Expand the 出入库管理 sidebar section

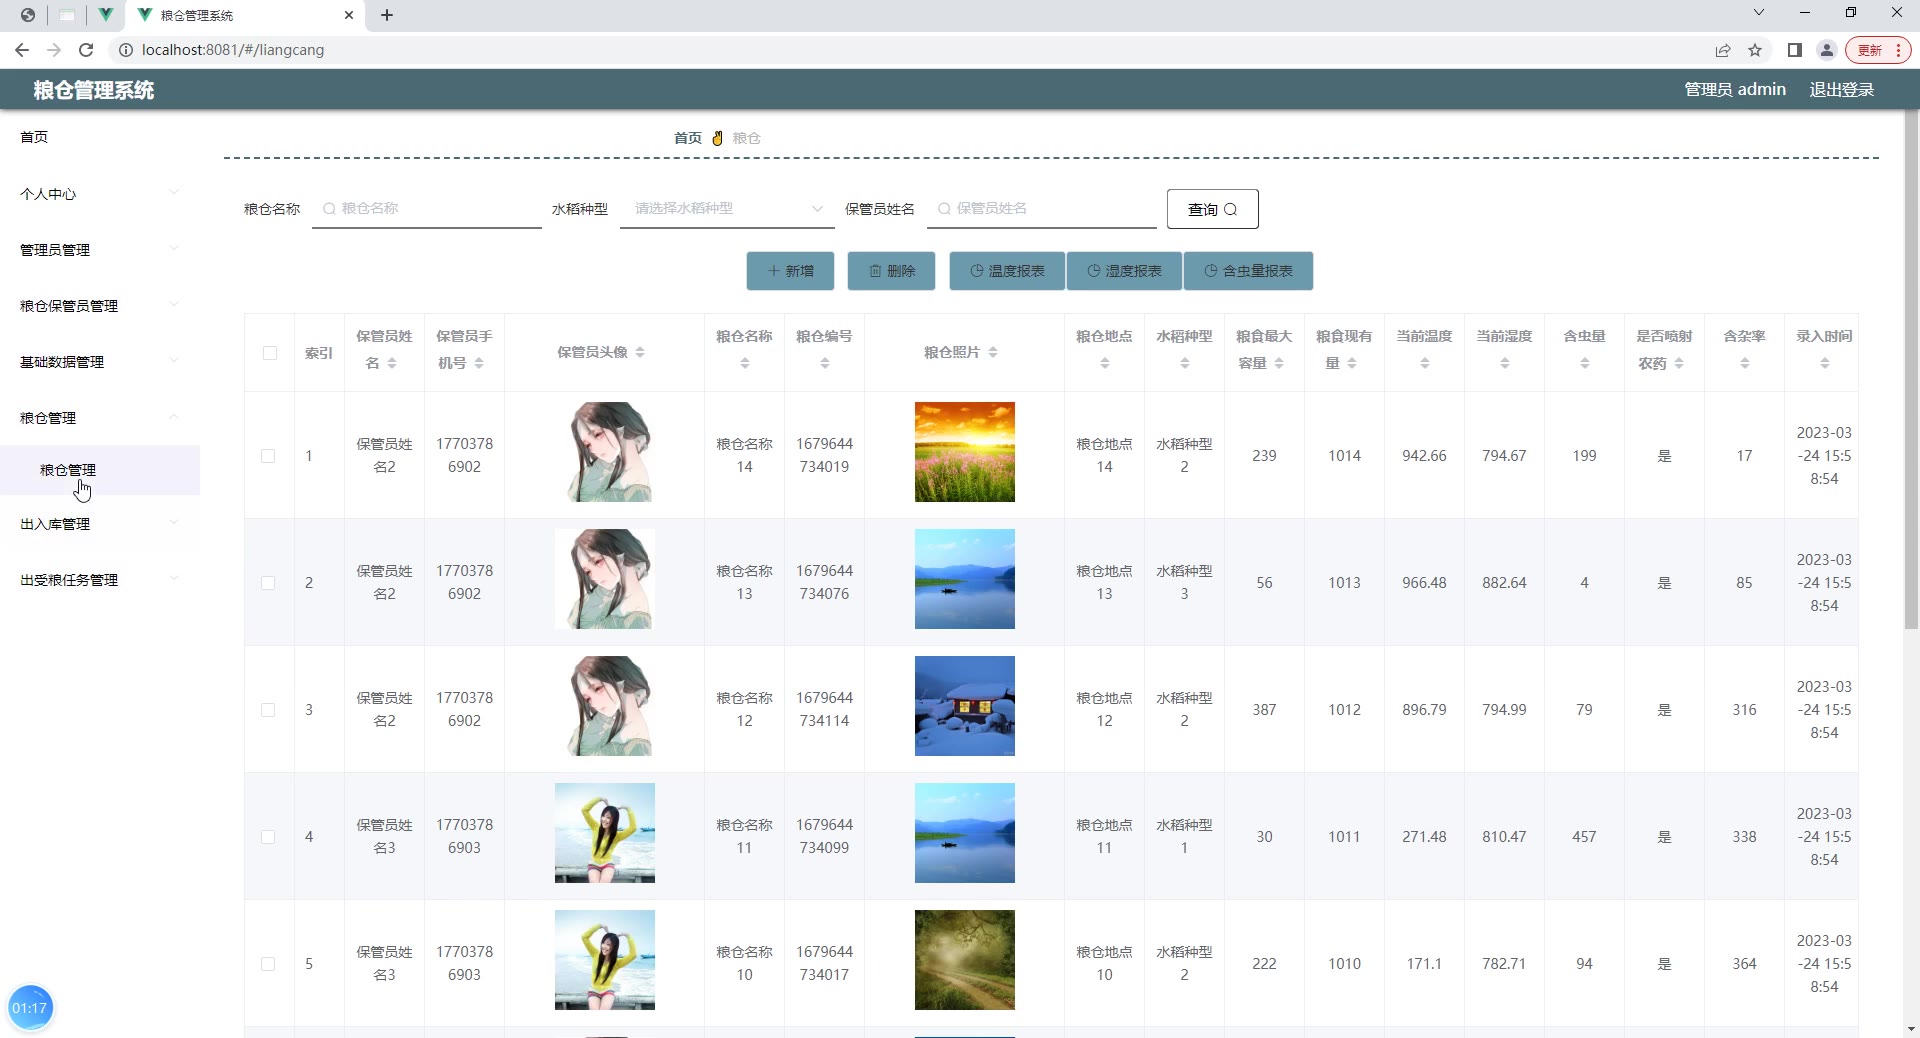pyautogui.click(x=99, y=524)
